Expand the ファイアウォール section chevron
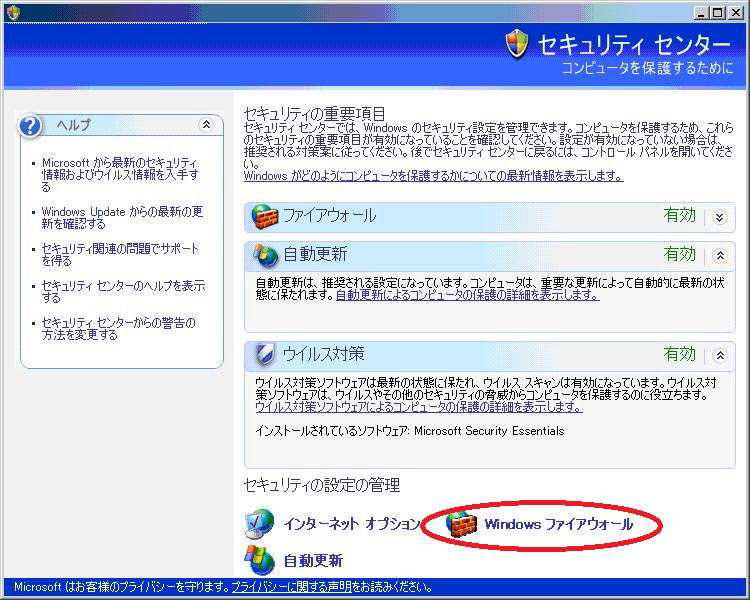750x600 pixels. point(719,218)
